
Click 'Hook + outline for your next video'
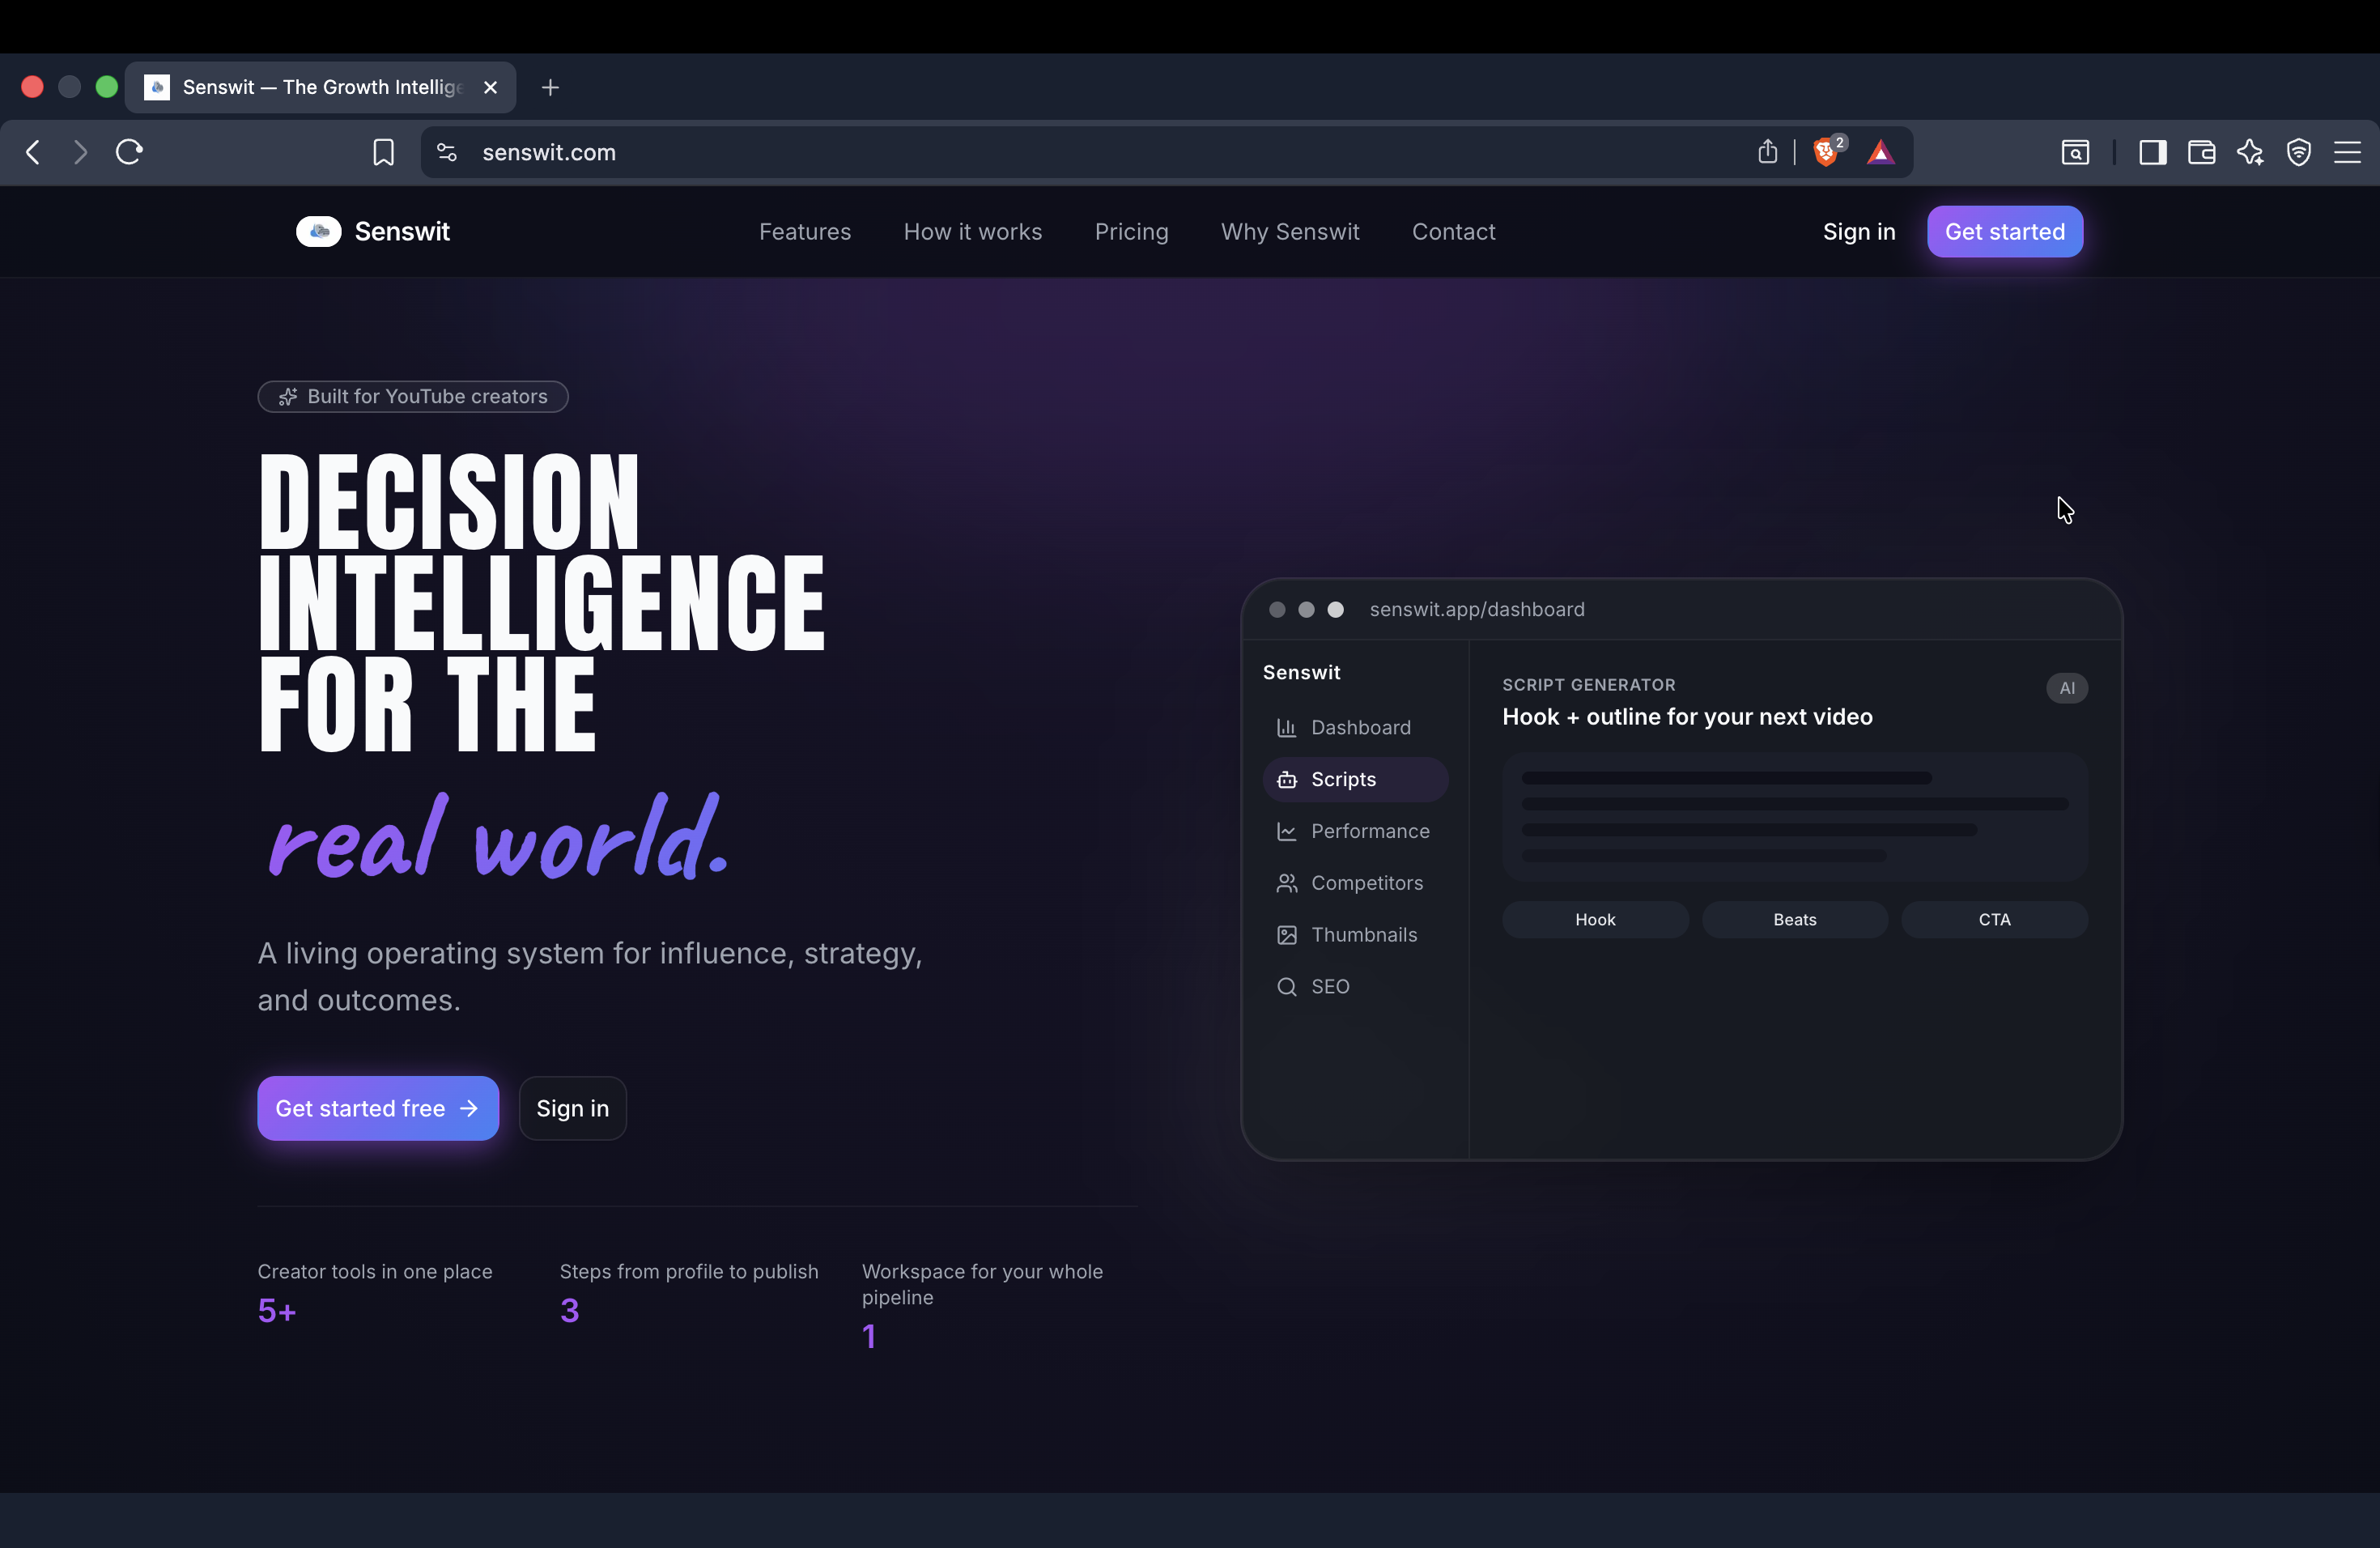tap(1687, 717)
